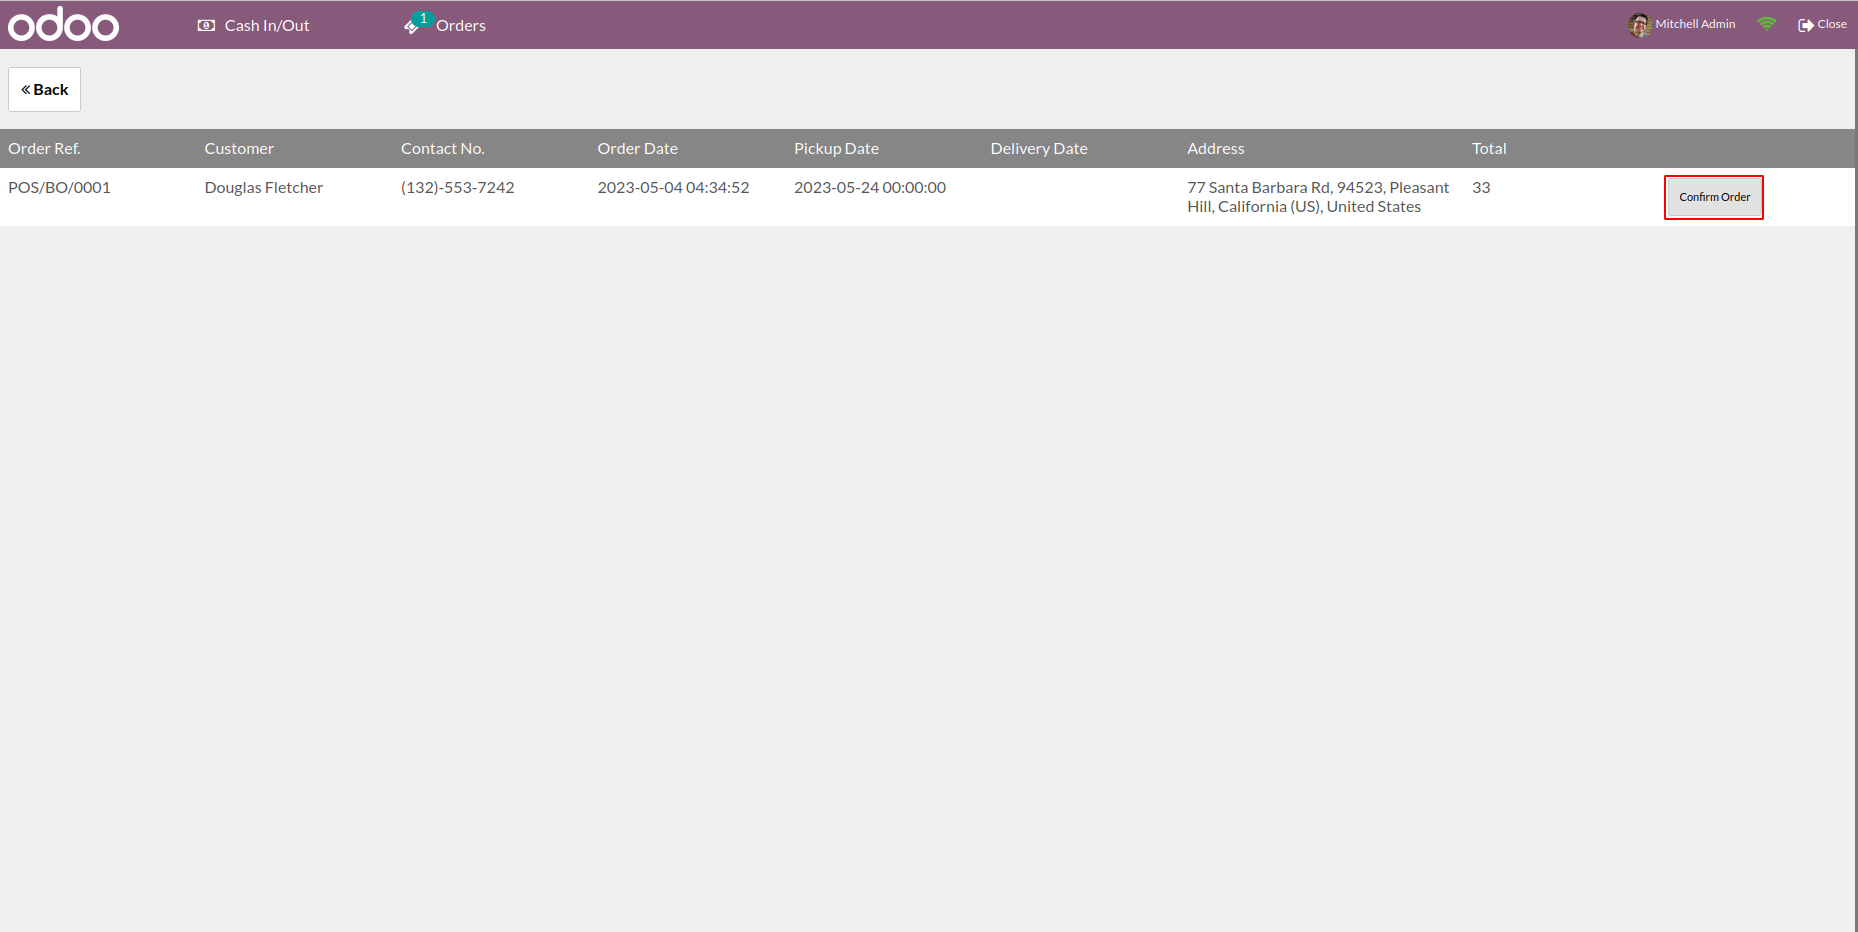The height and width of the screenshot is (932, 1858).
Task: Select order reference POS/BO/0001
Action: pos(60,188)
